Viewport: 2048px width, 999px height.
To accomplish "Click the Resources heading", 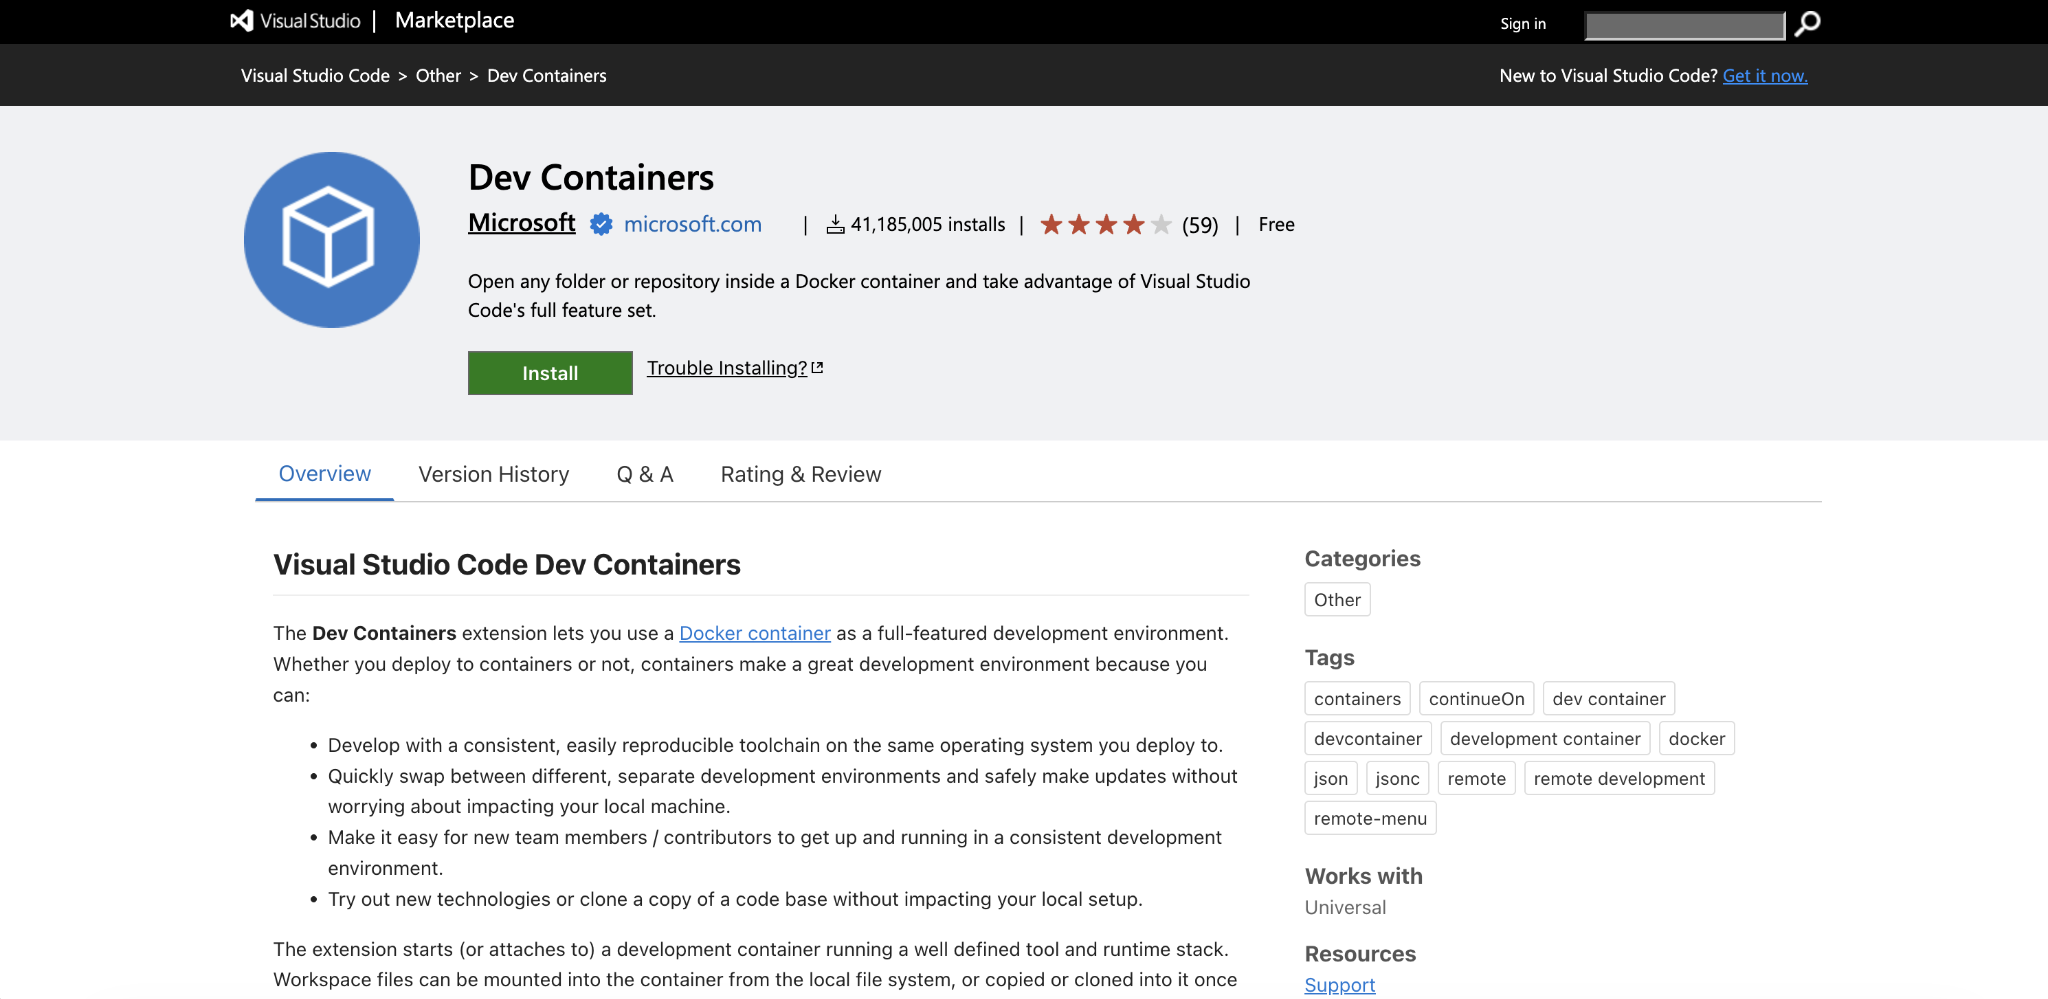I will point(1361,954).
